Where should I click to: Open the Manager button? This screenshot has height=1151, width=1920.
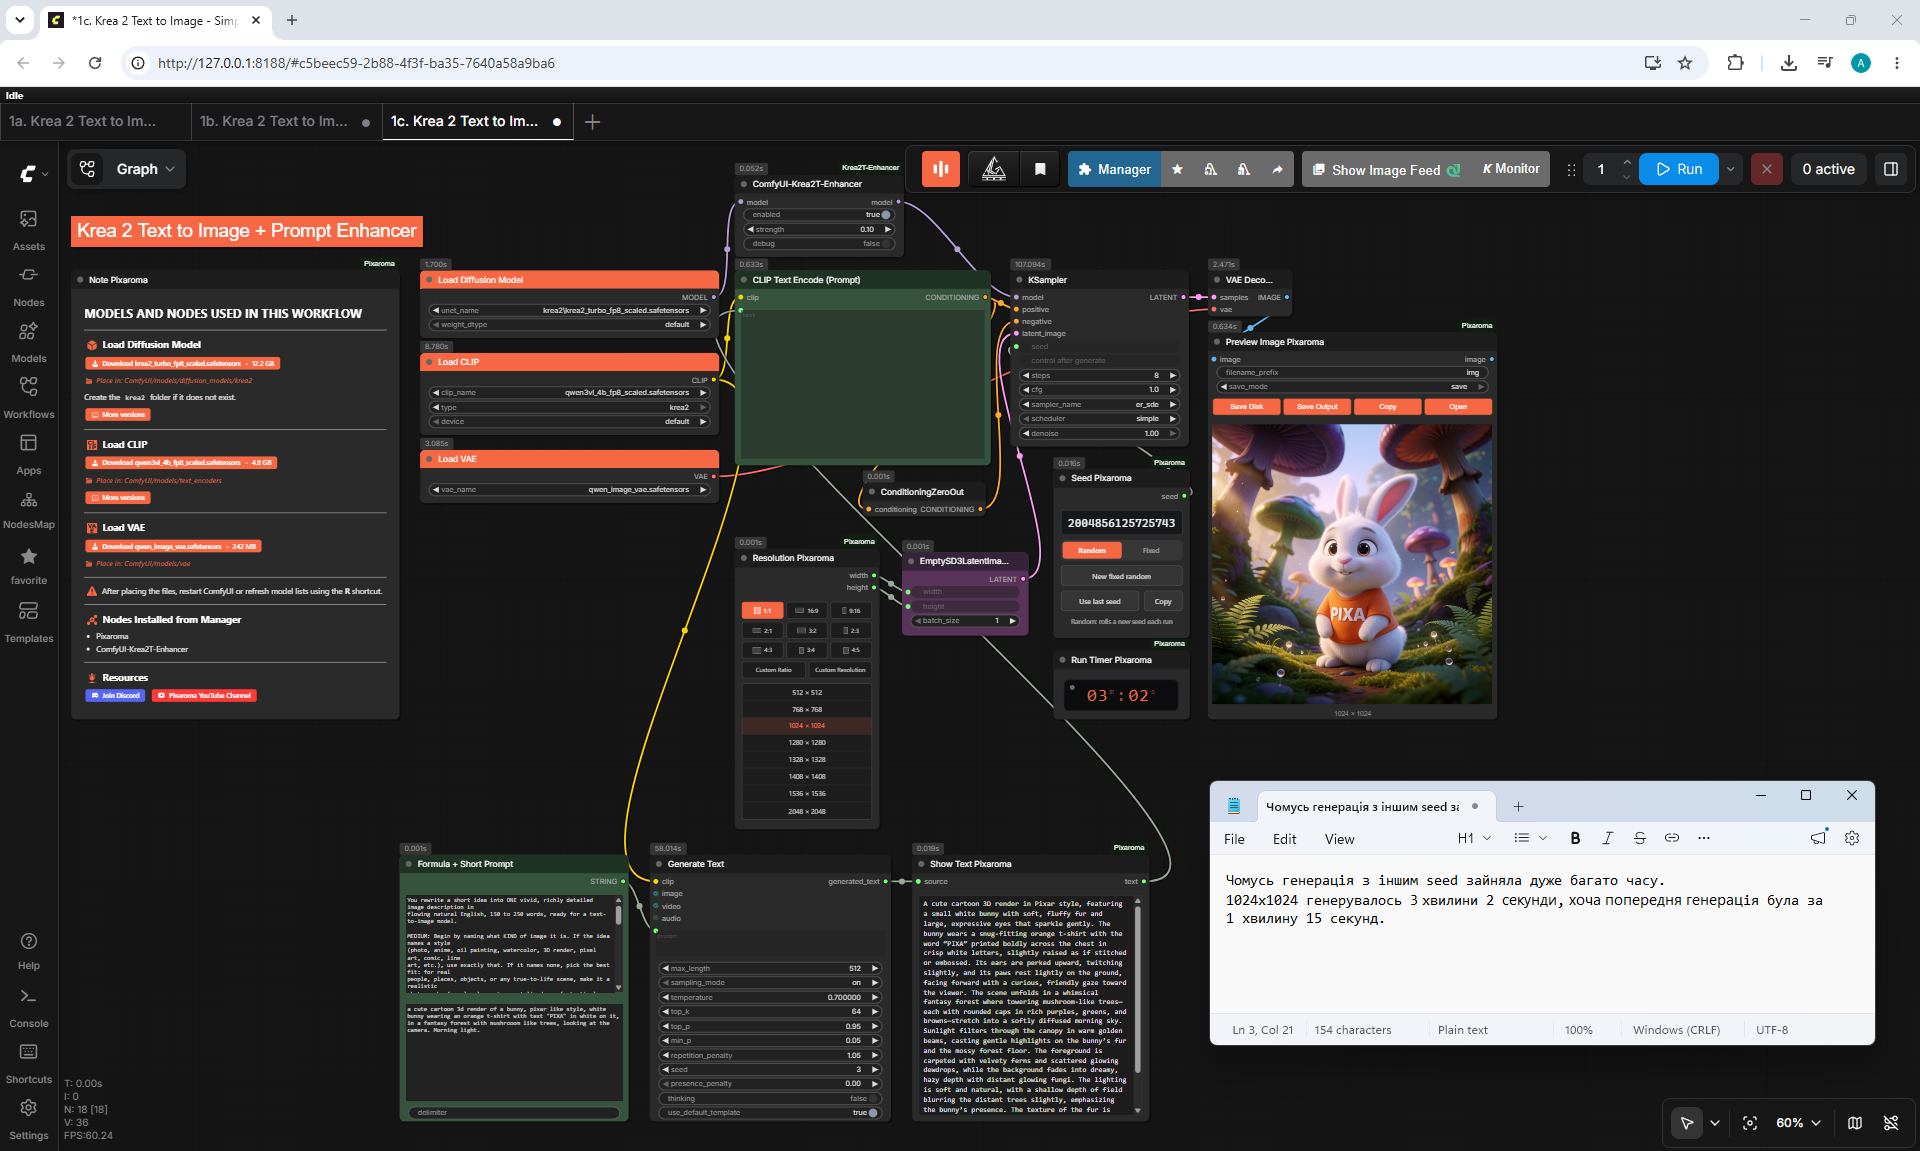(1115, 169)
